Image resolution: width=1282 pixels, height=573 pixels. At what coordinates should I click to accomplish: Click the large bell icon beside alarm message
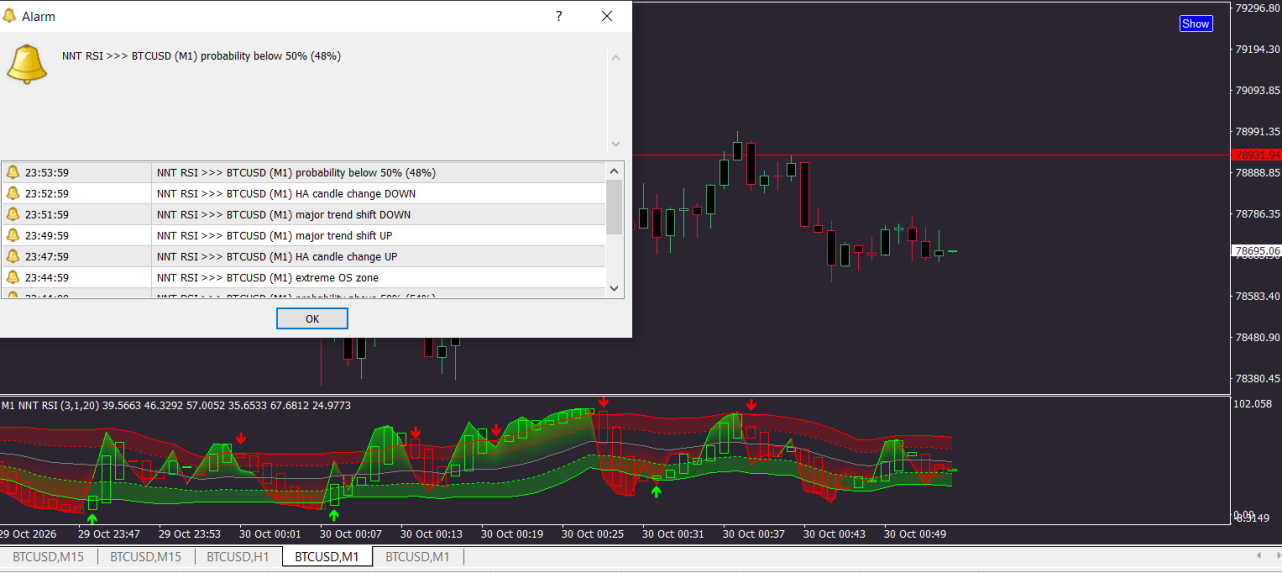[x=27, y=63]
